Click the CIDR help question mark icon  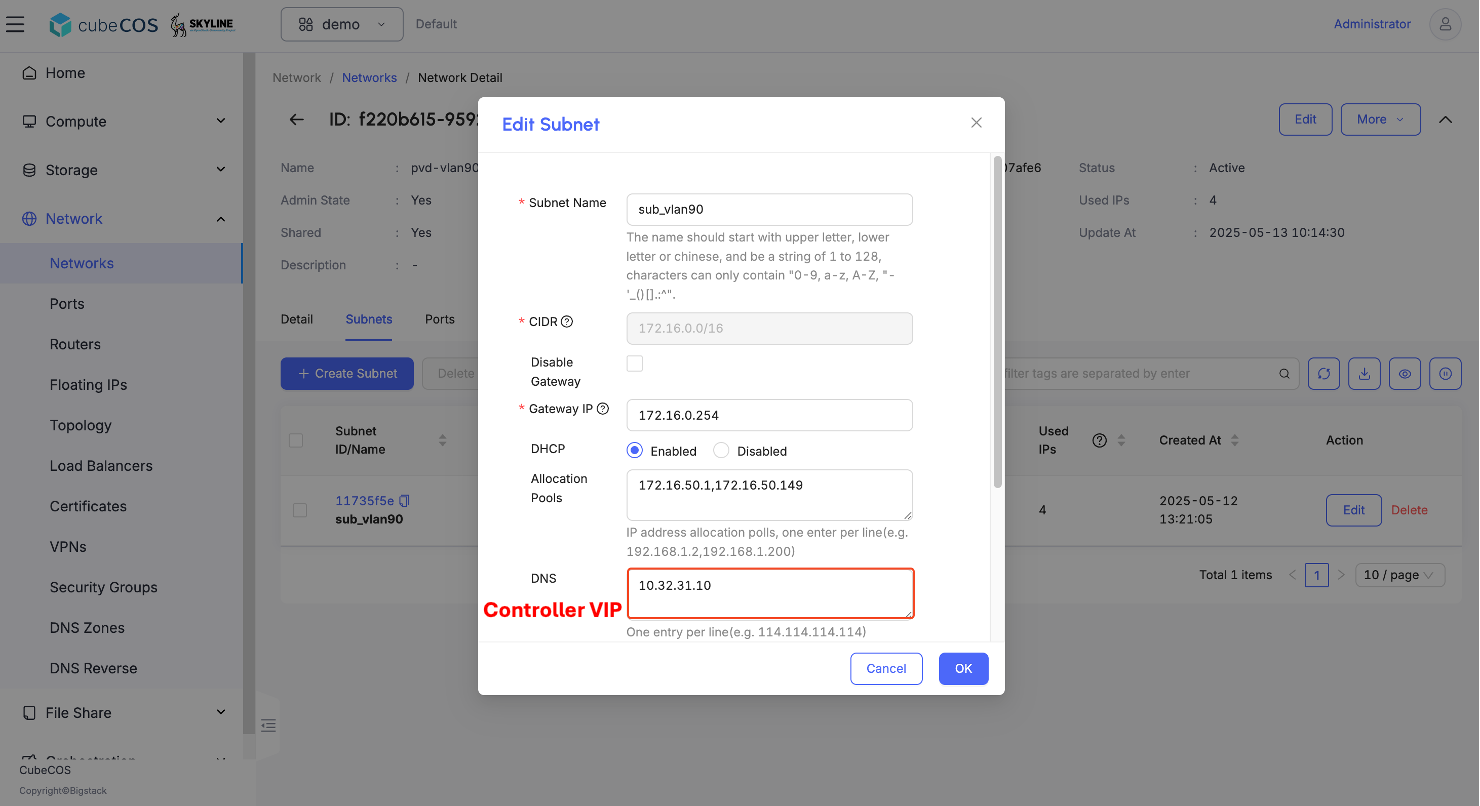(x=567, y=322)
